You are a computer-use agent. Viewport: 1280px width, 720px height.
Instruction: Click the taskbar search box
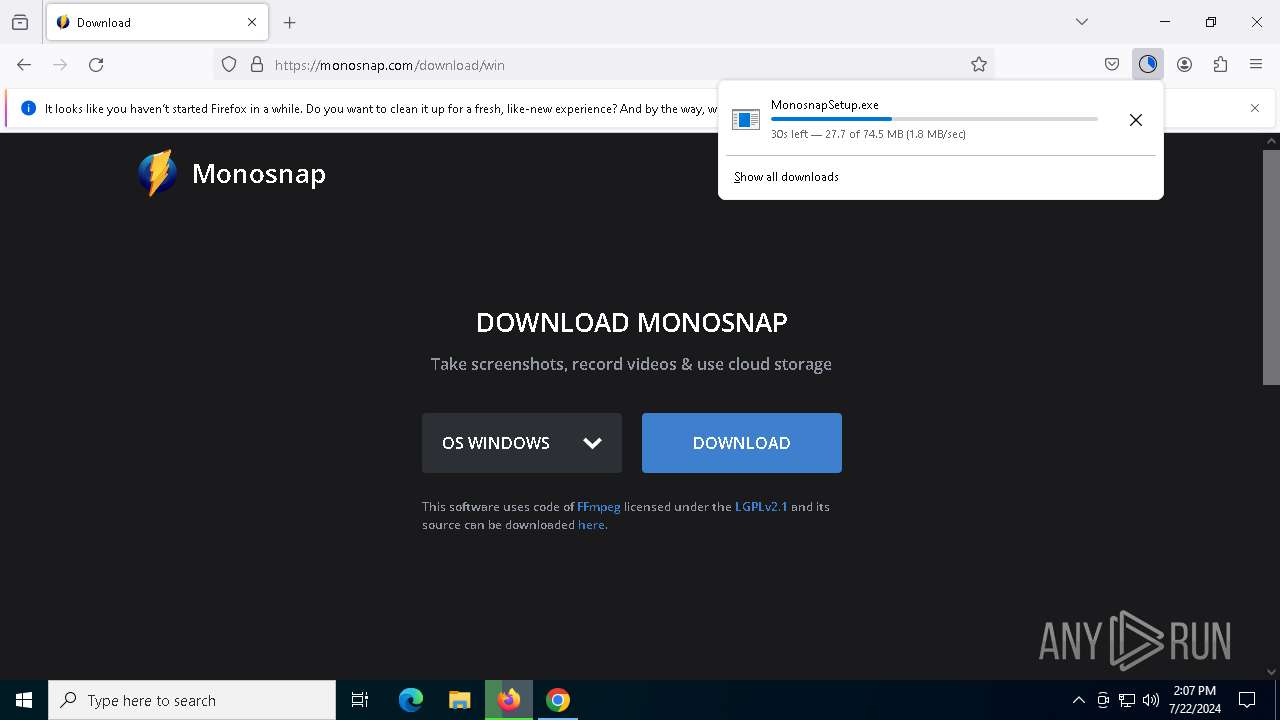[192, 700]
